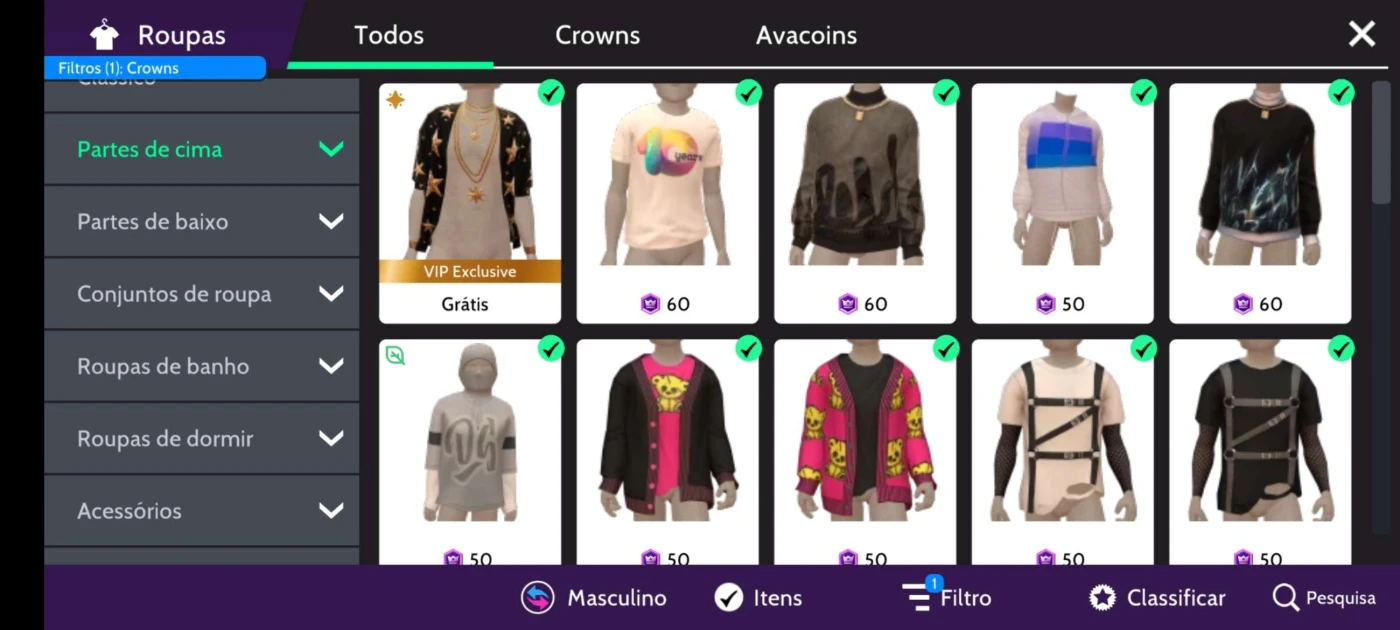Click the Roupas t-shirt icon

104,36
